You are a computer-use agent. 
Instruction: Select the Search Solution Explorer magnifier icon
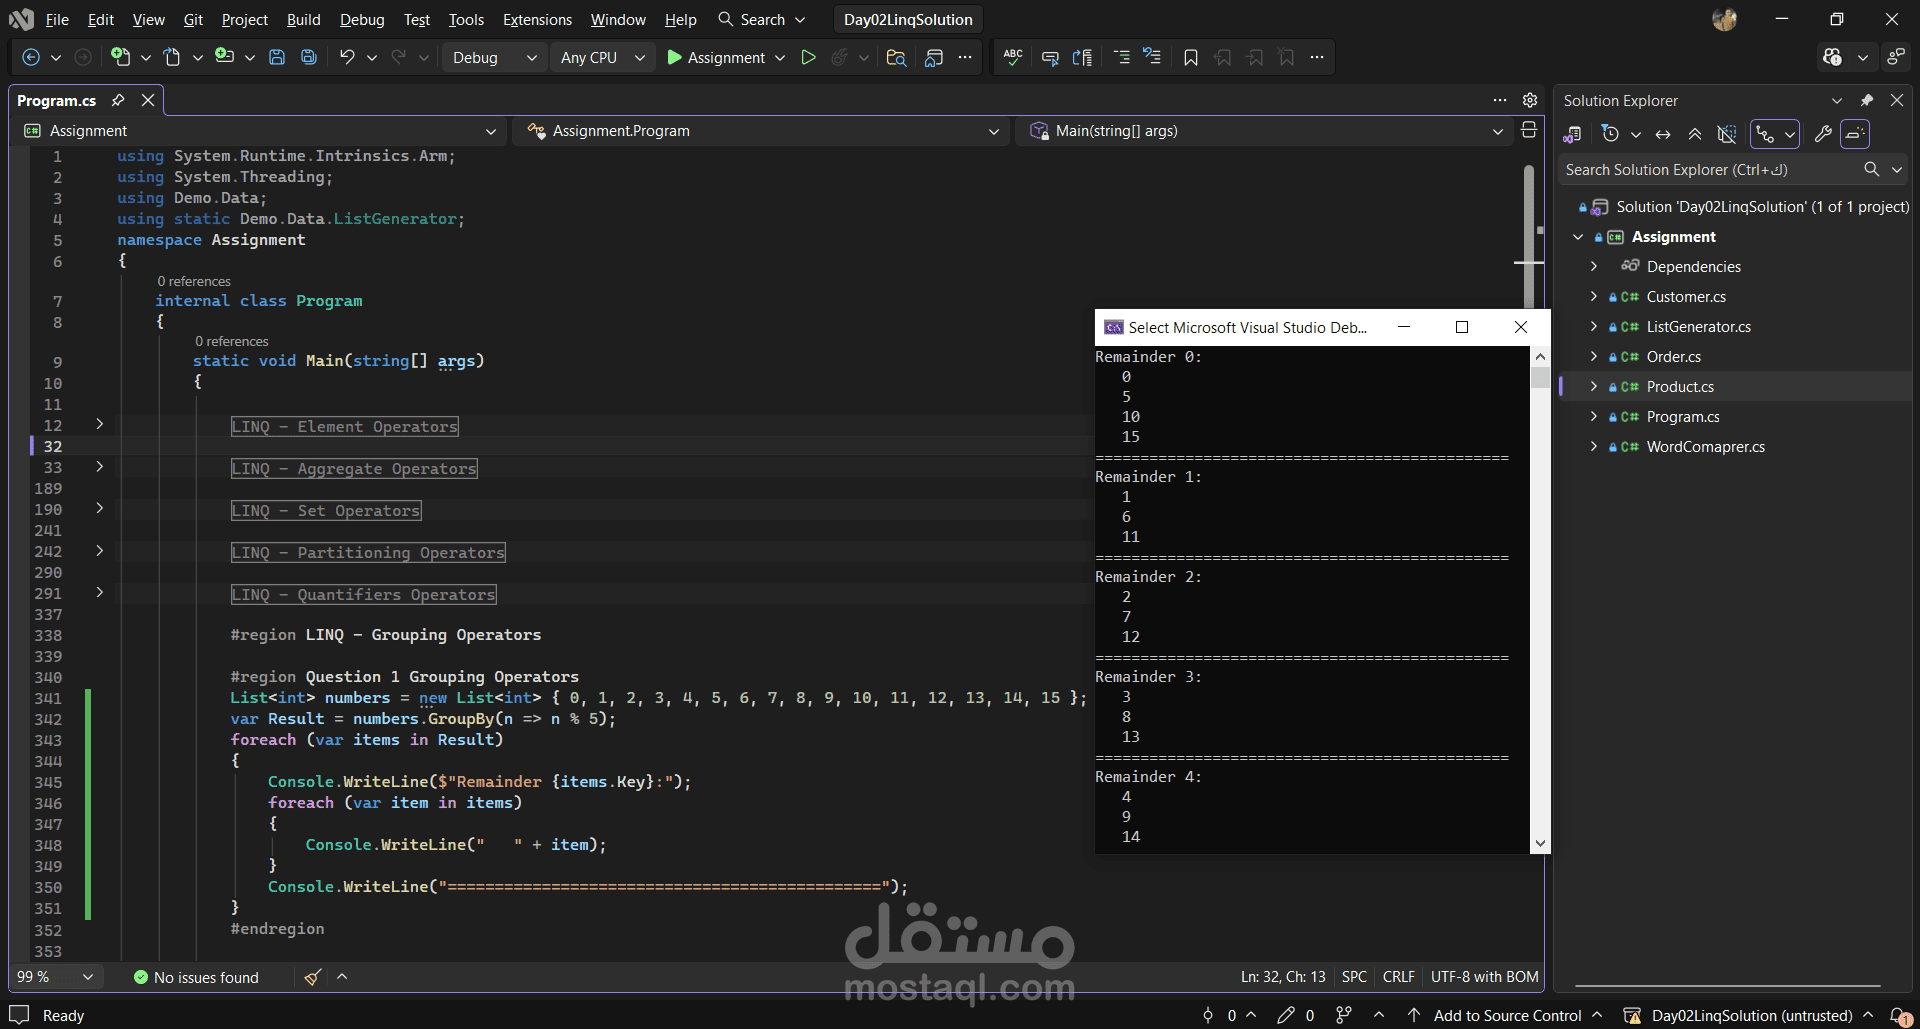[1870, 169]
